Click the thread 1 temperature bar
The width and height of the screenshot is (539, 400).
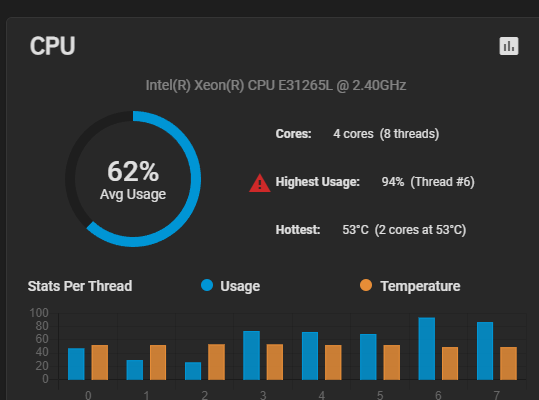158,362
